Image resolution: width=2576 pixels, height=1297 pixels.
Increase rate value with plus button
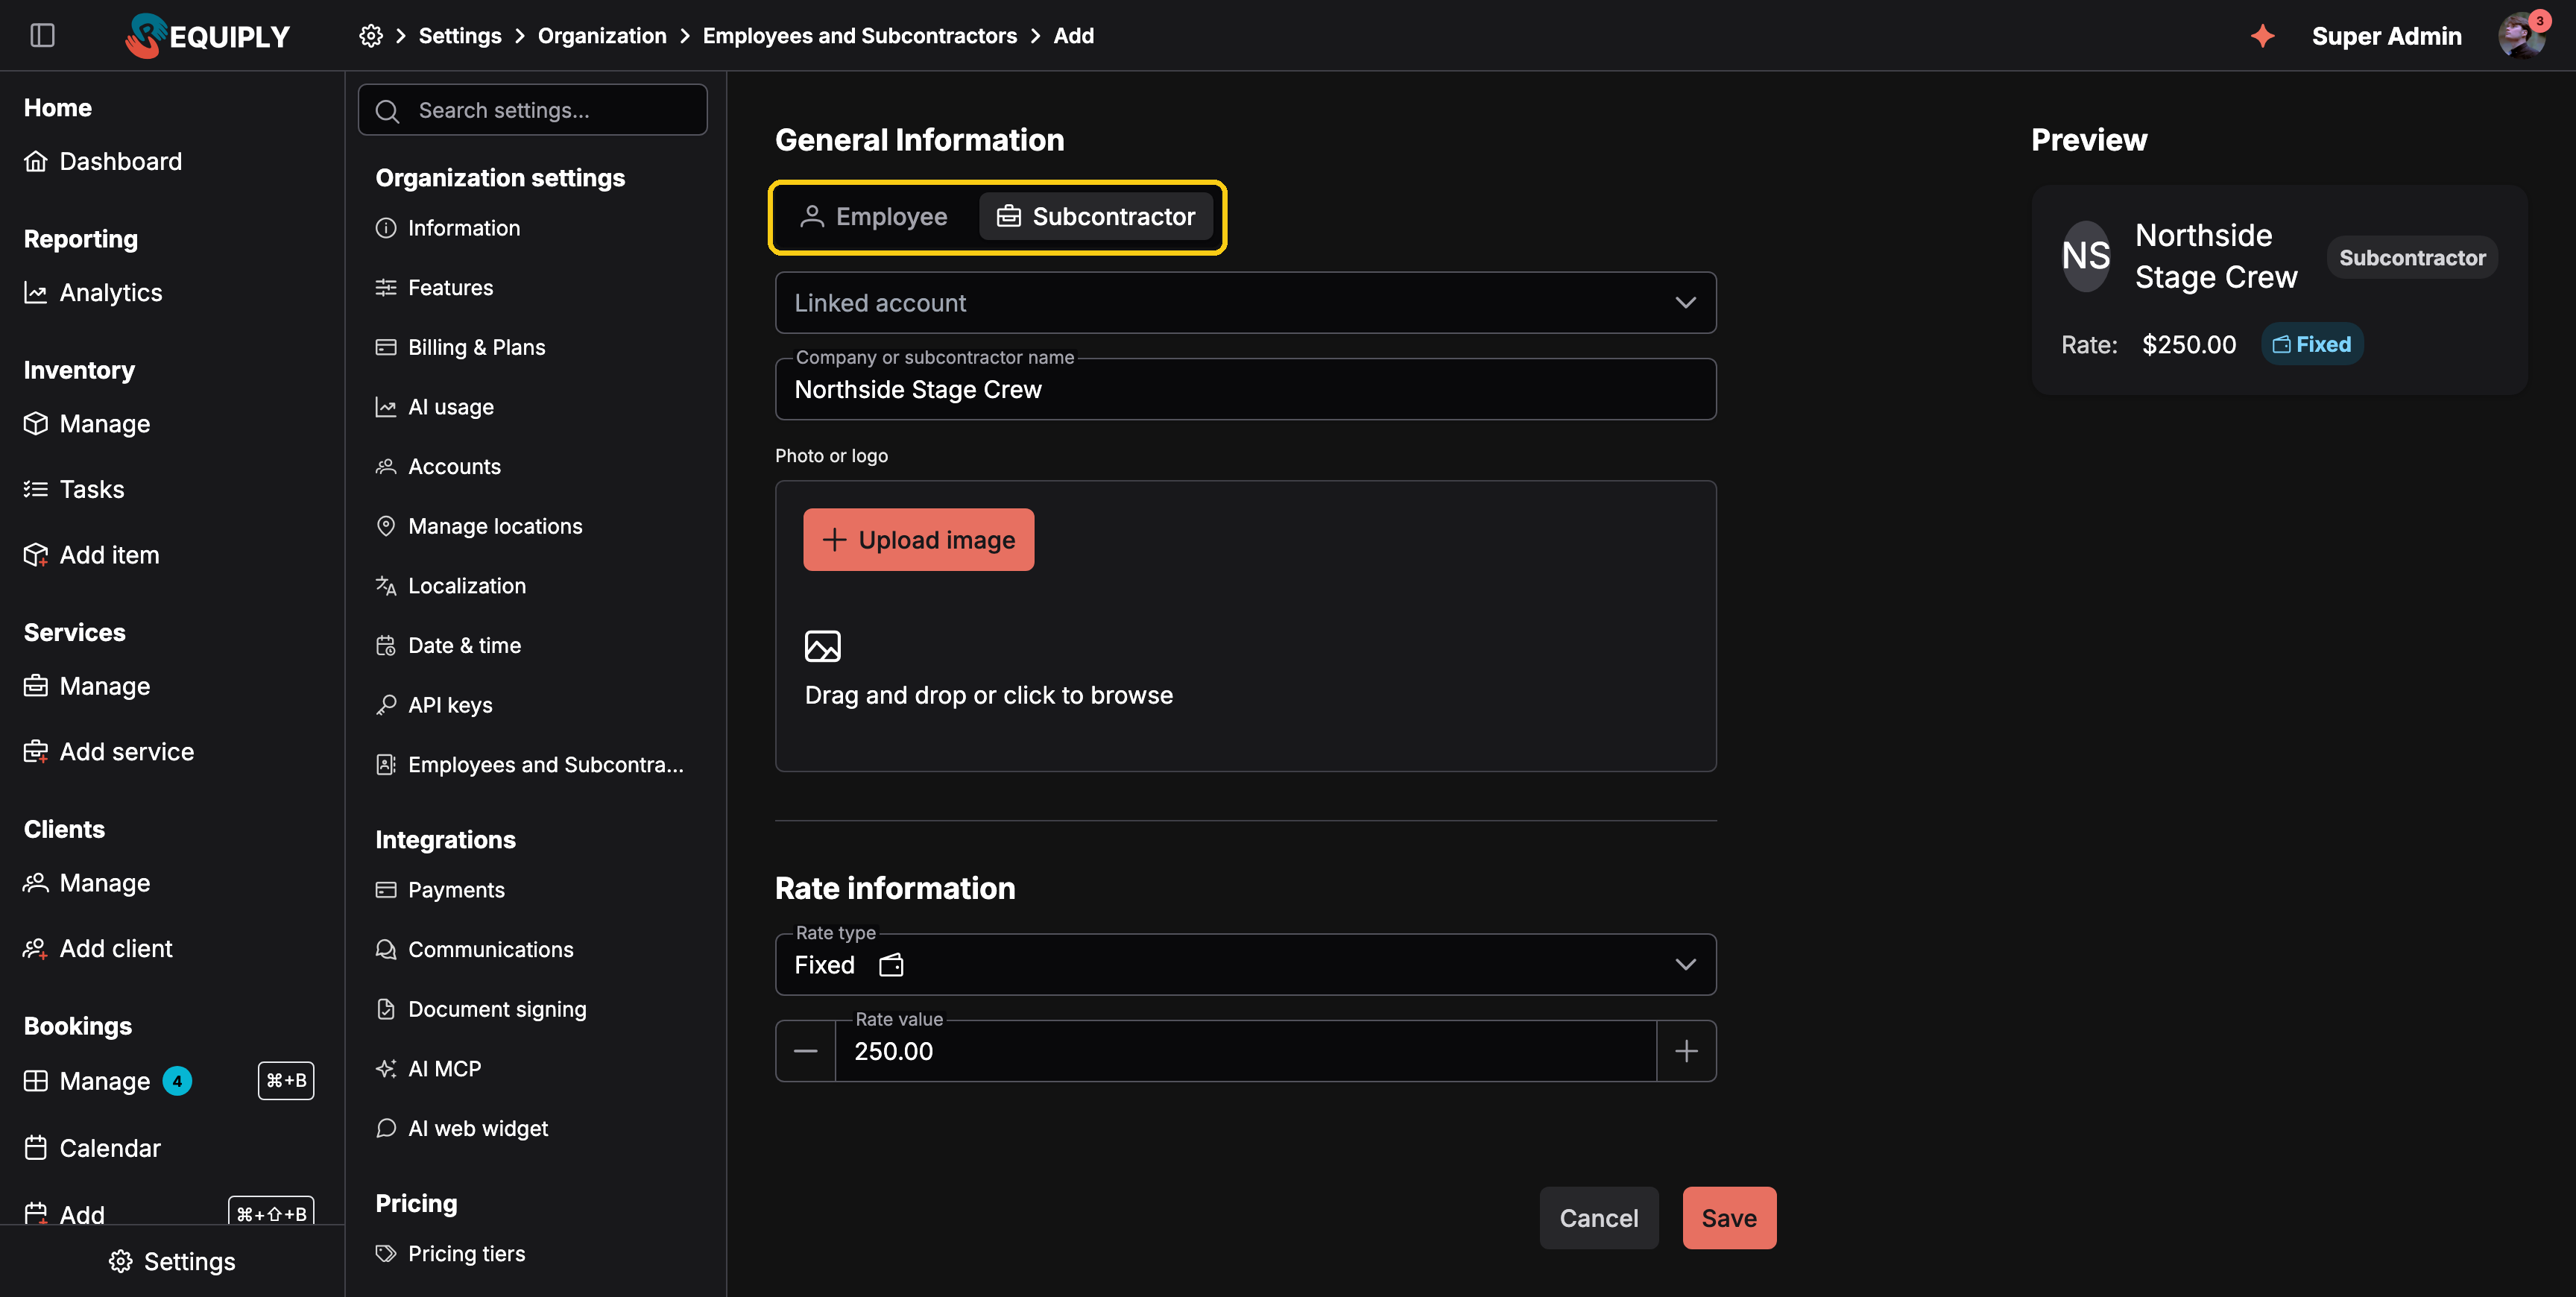click(1686, 1051)
